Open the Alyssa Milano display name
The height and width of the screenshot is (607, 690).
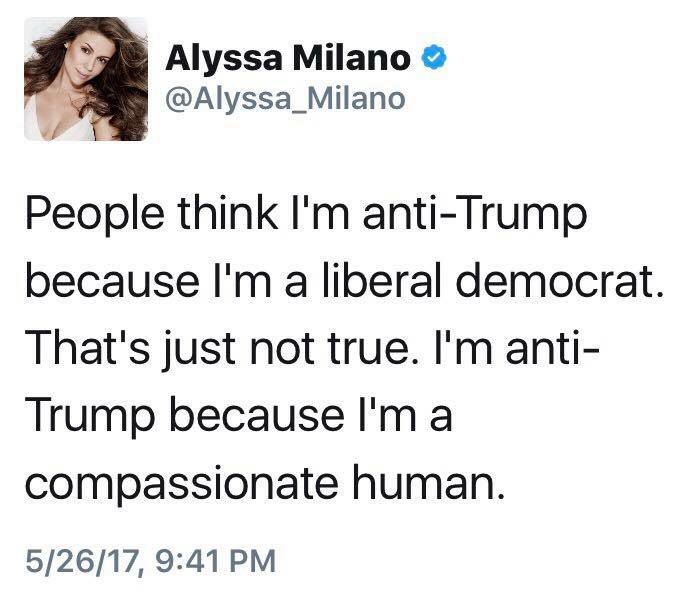point(288,59)
